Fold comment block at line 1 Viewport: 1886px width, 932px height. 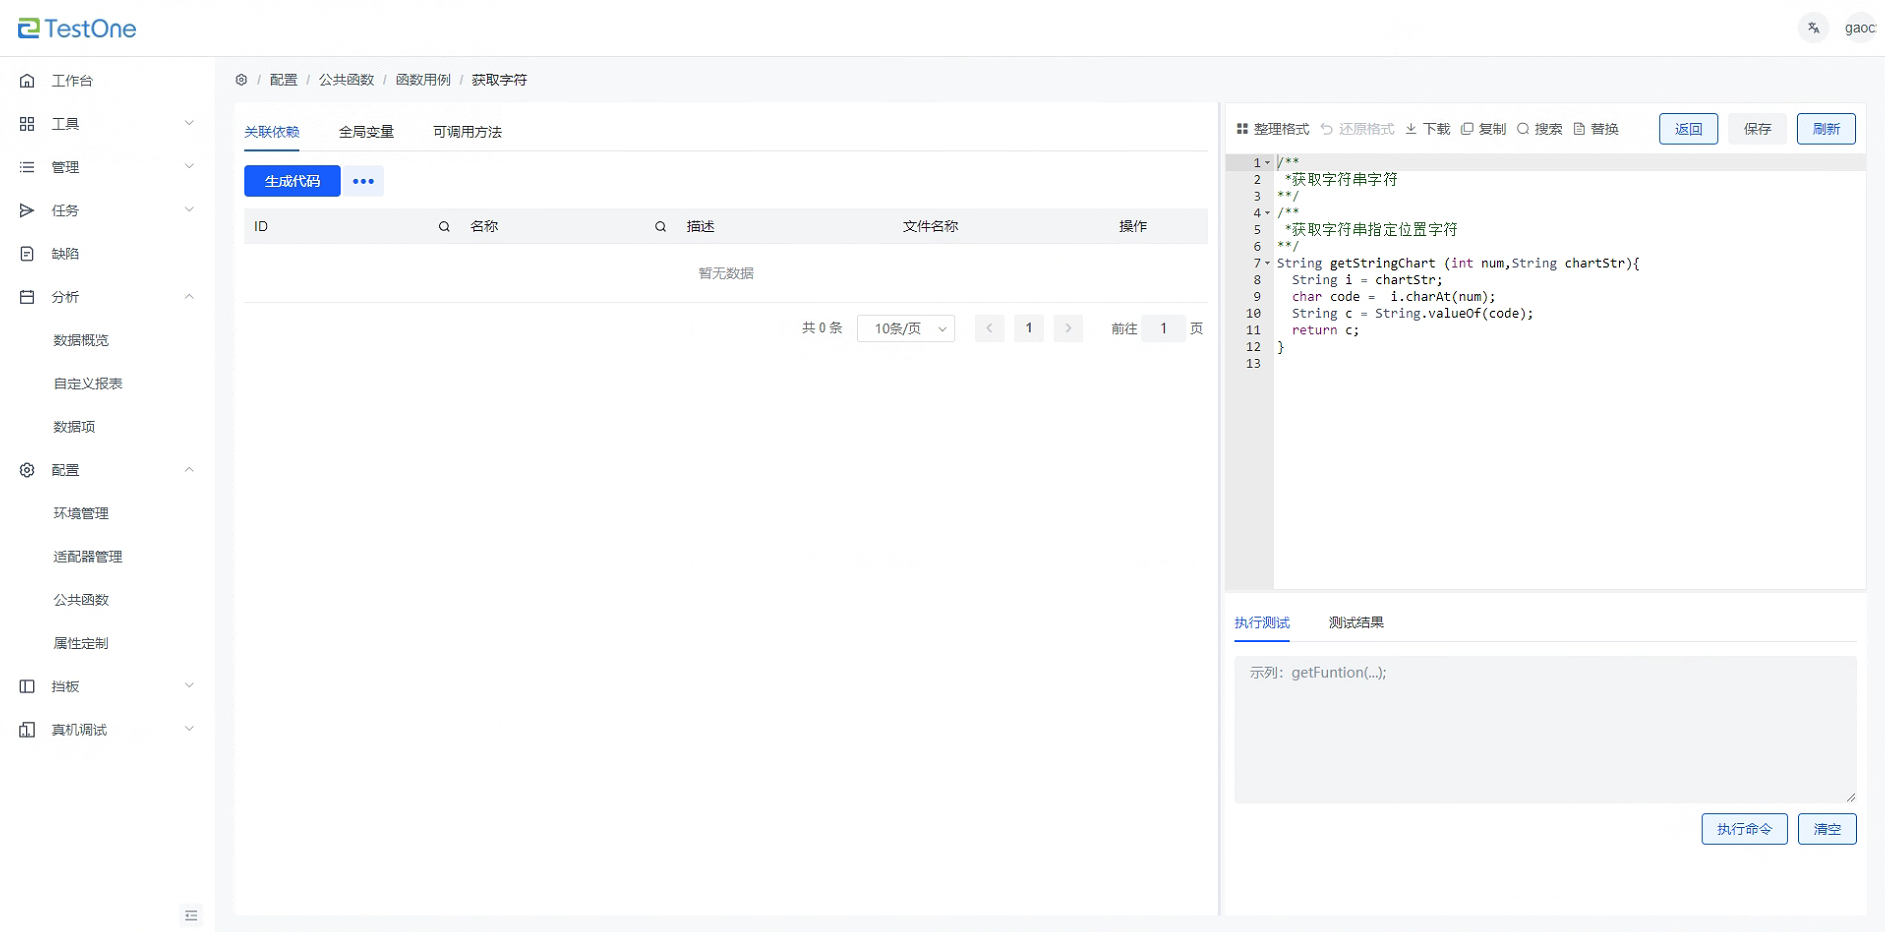(1267, 162)
